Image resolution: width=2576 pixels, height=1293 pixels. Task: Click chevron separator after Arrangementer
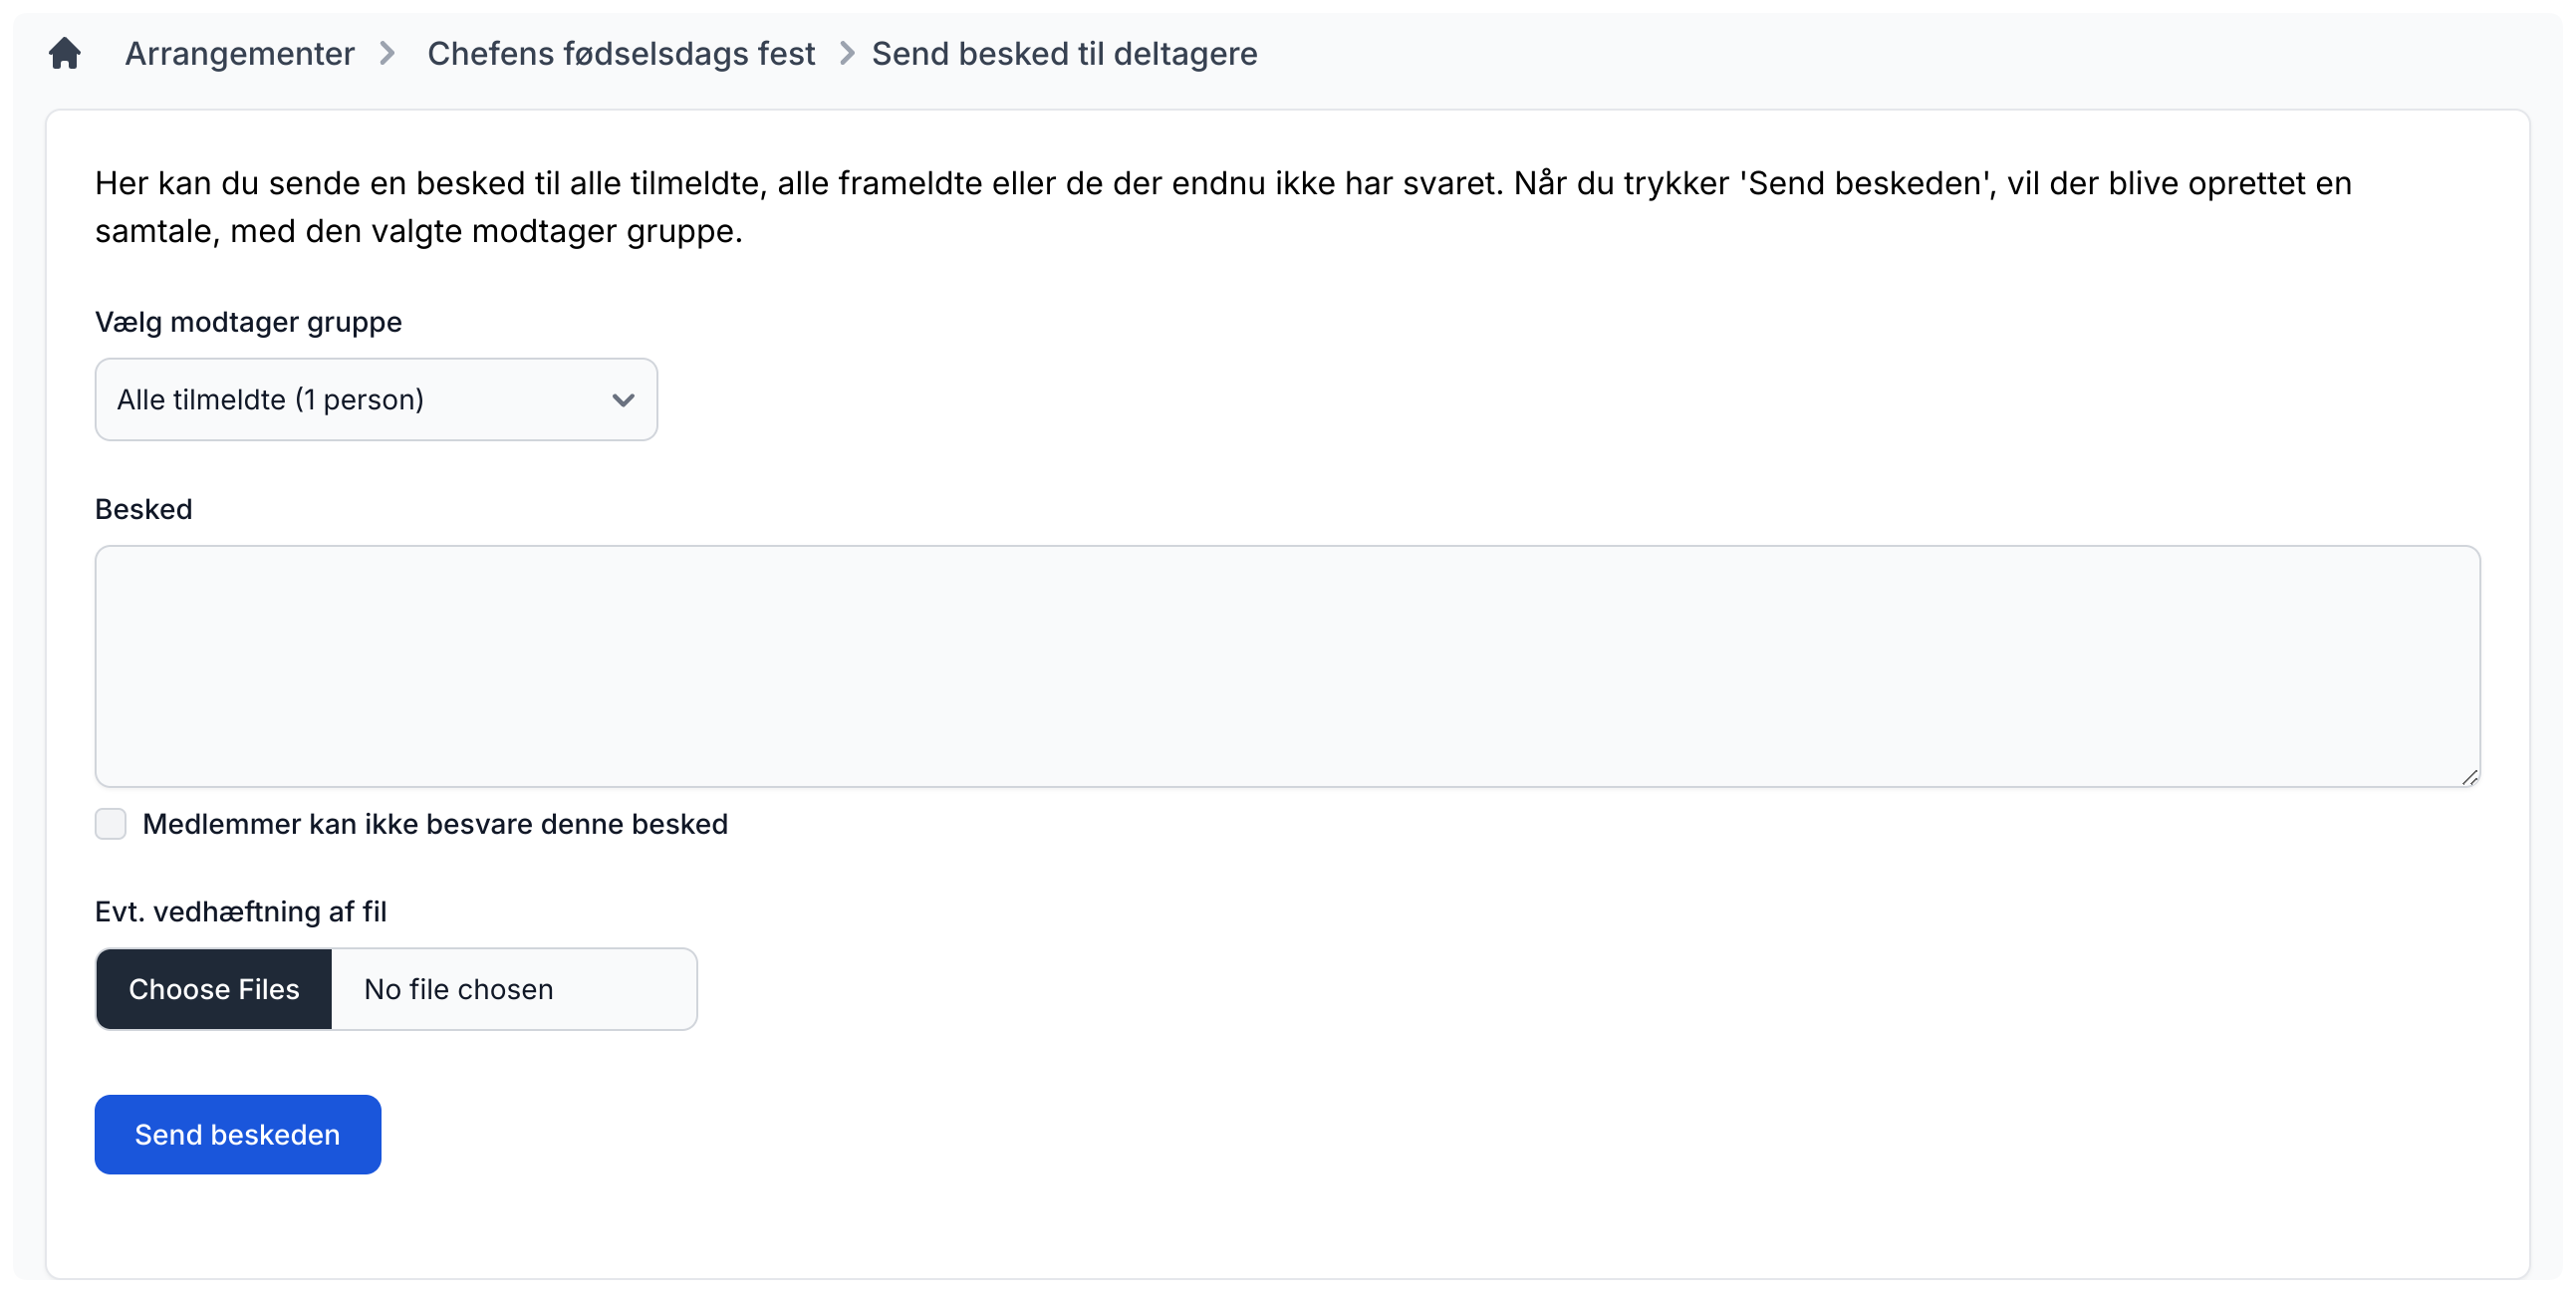pyautogui.click(x=387, y=53)
